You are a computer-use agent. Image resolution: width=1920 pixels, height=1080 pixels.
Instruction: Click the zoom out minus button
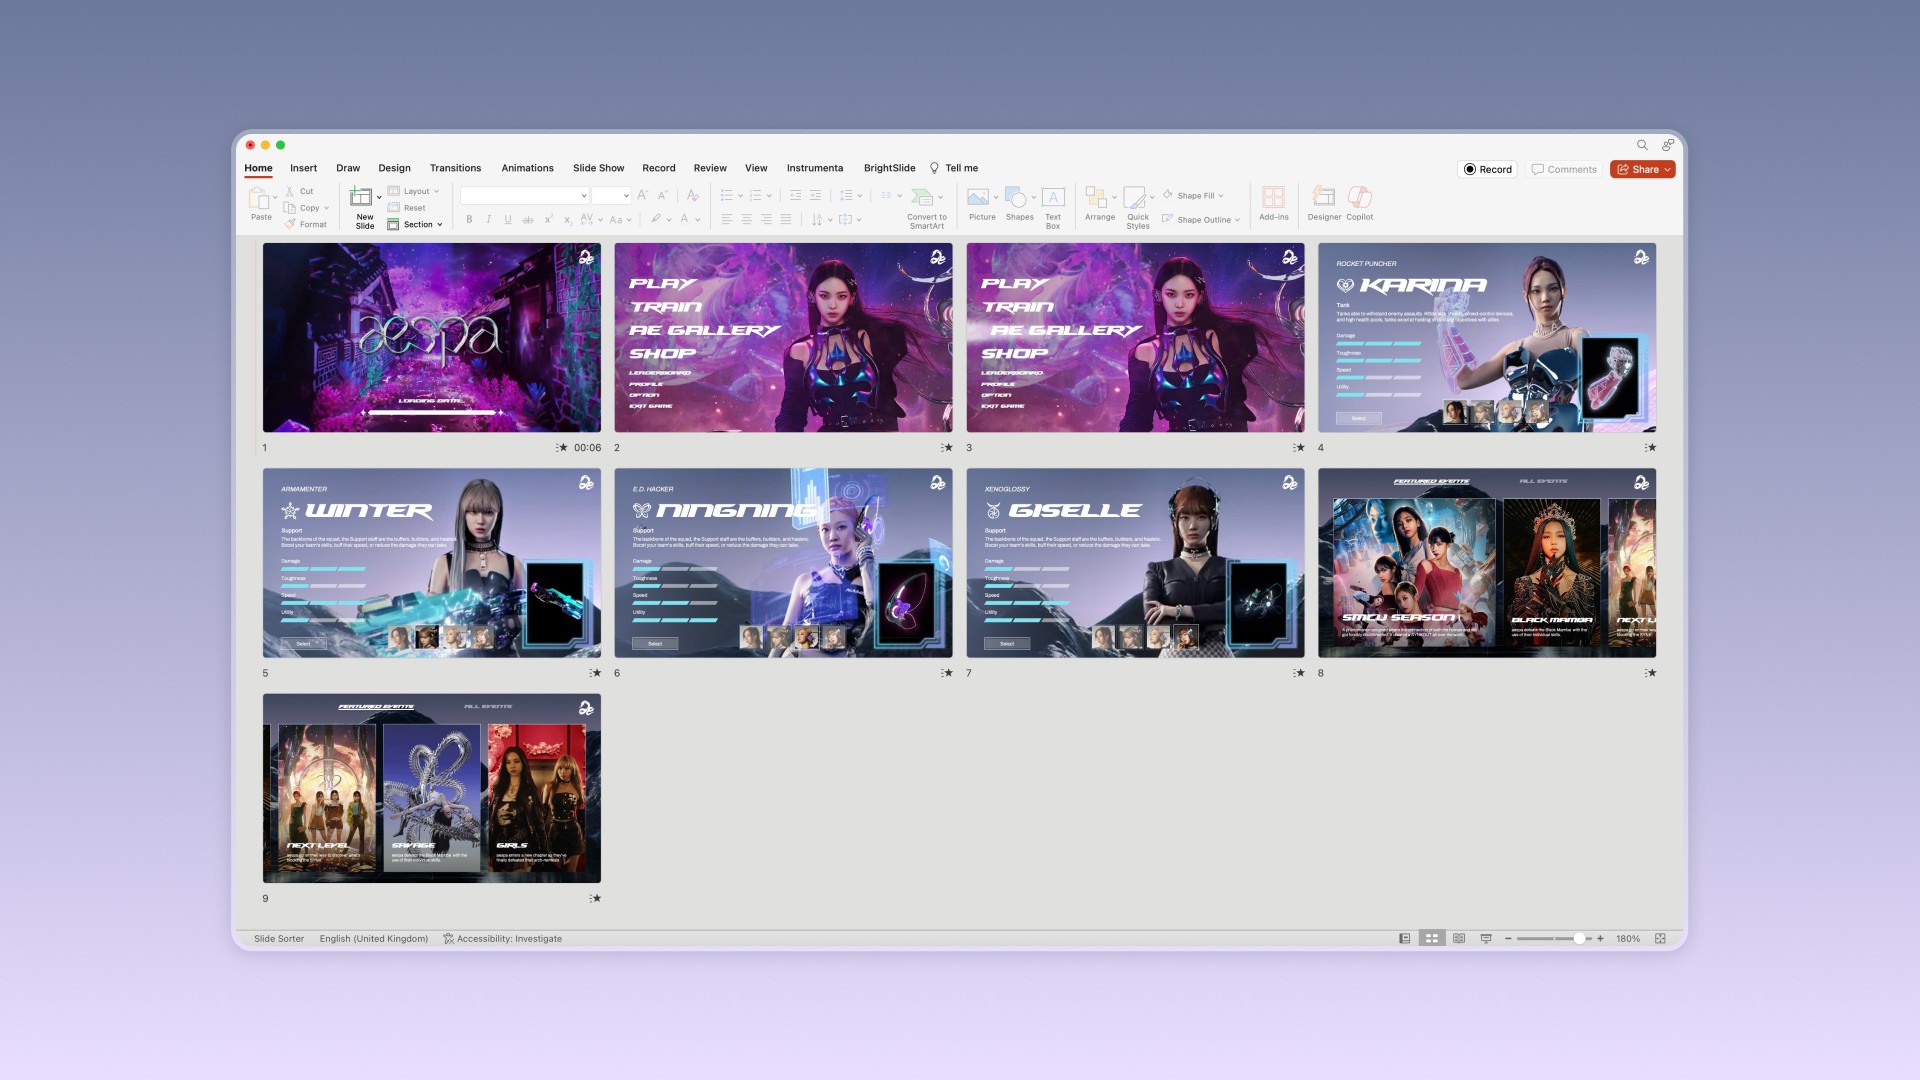coord(1508,939)
